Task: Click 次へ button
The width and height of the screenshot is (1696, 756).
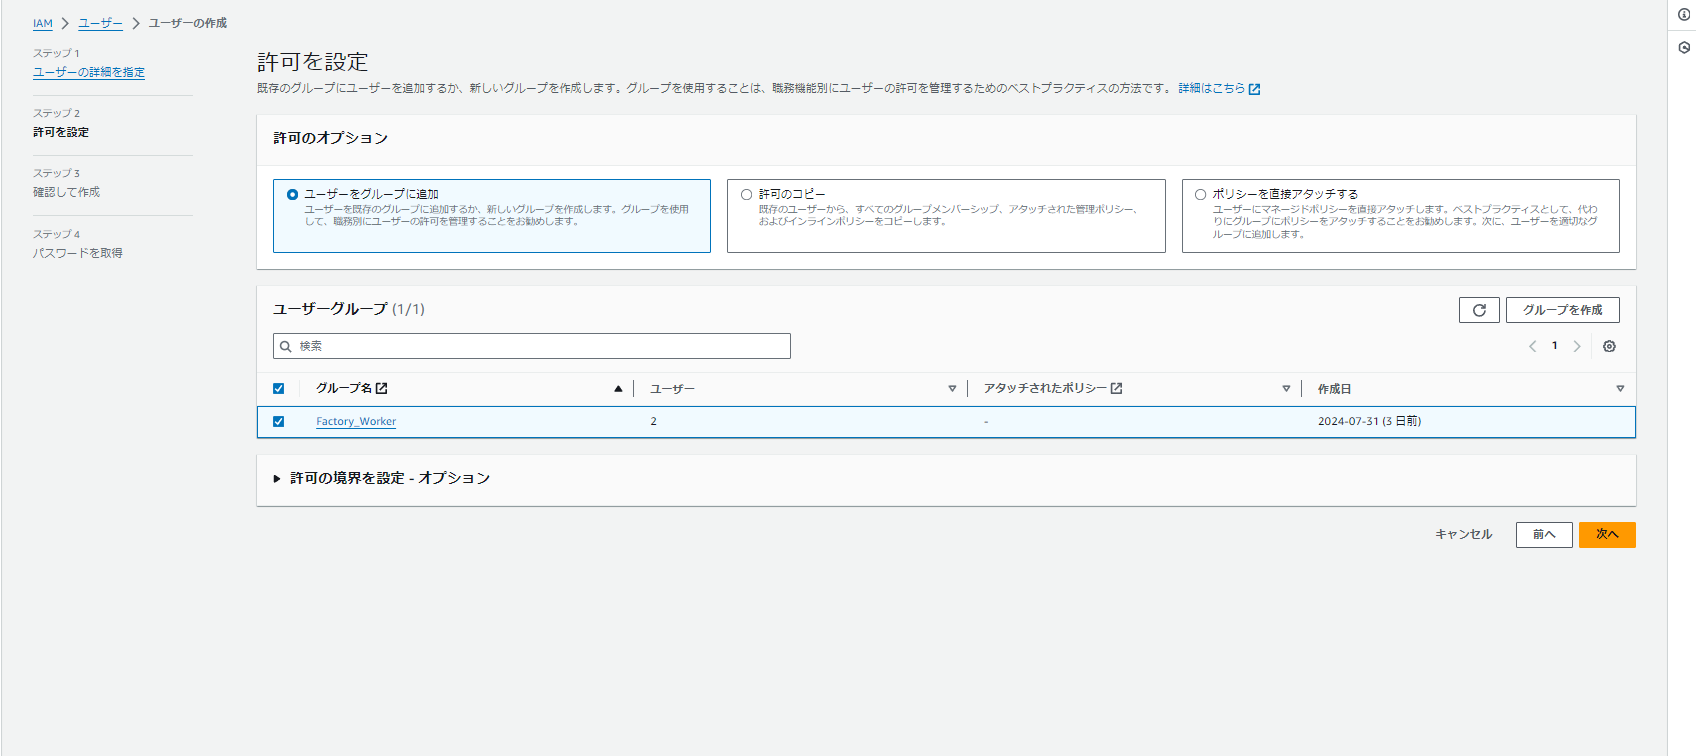Action: tap(1607, 535)
